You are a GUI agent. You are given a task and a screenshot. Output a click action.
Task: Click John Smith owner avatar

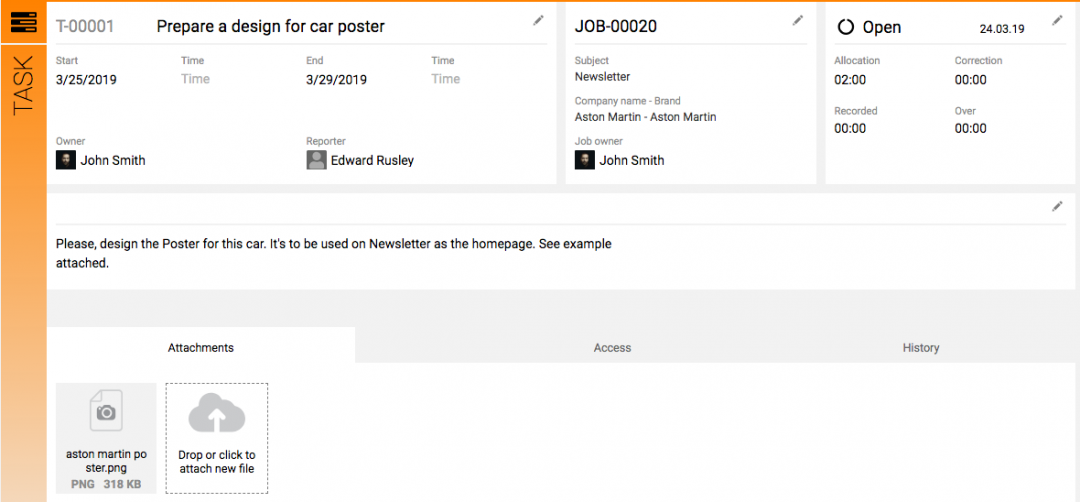65,160
